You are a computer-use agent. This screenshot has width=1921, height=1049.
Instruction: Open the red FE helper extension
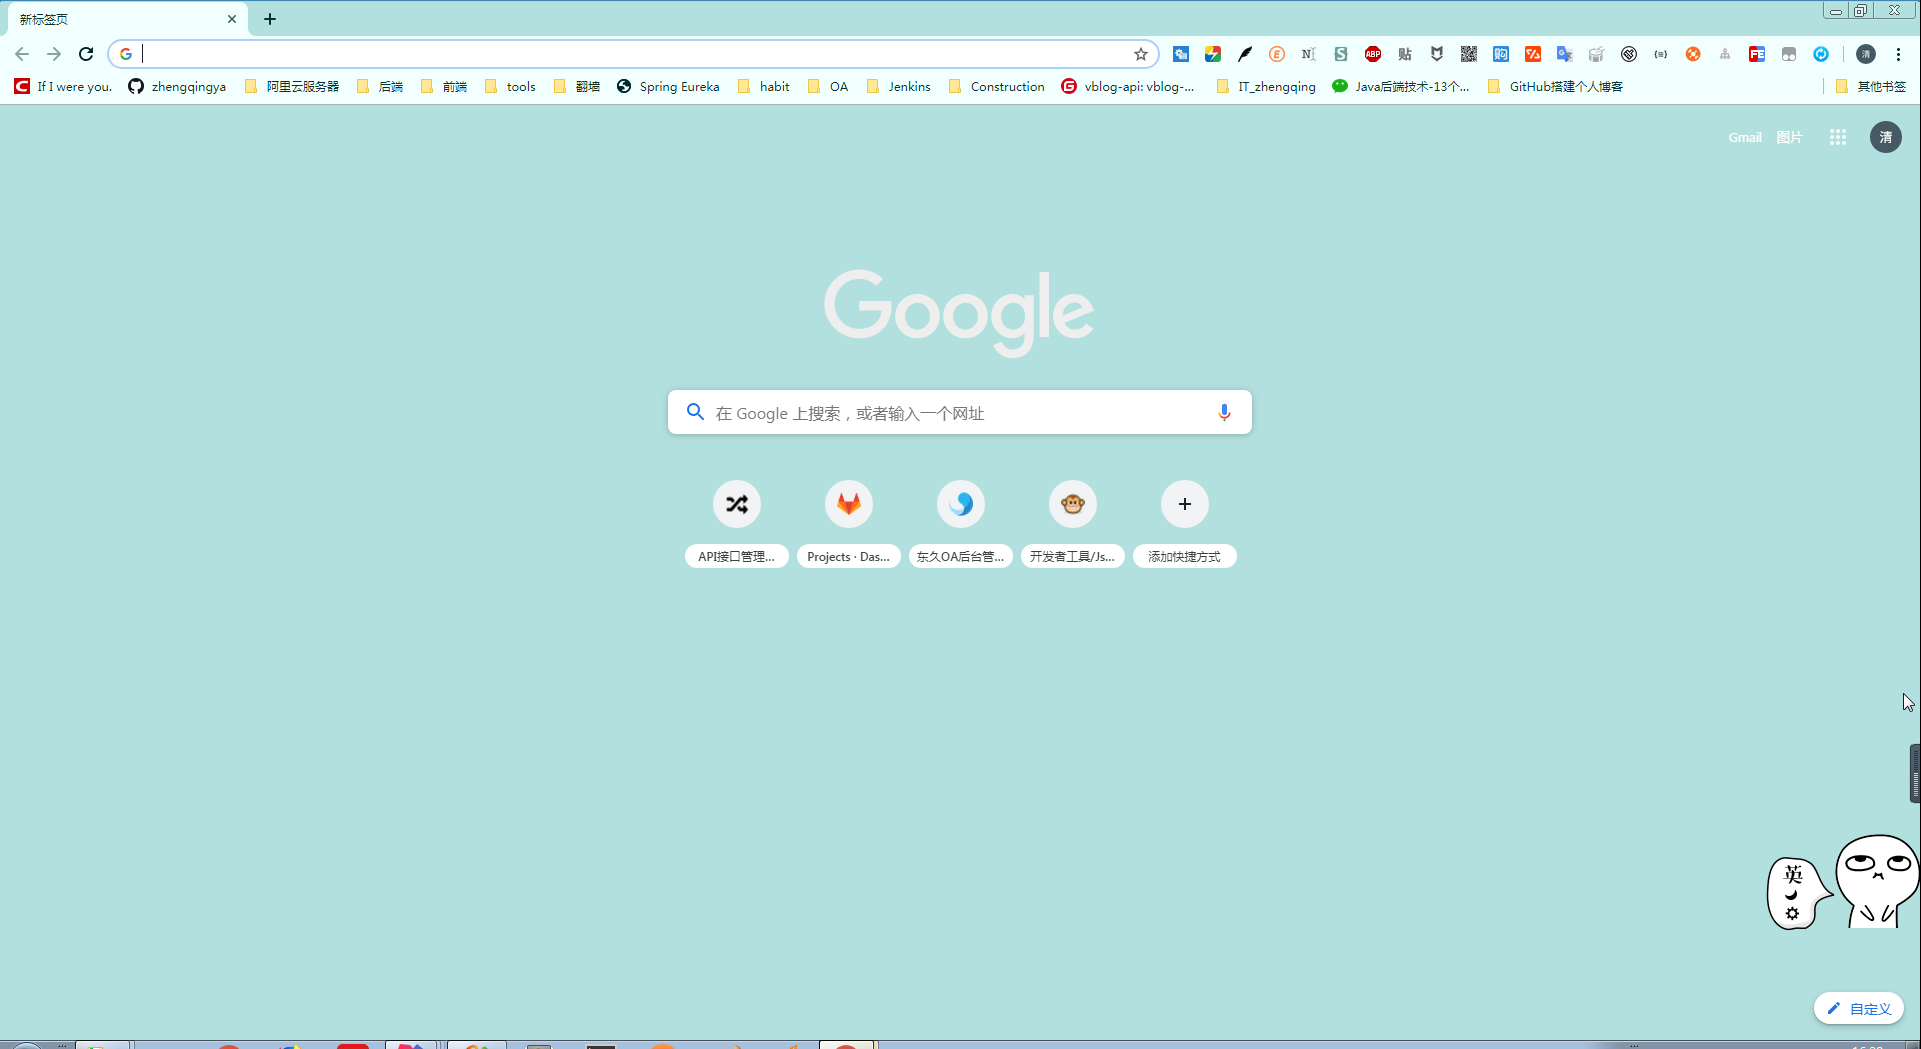(x=1757, y=54)
